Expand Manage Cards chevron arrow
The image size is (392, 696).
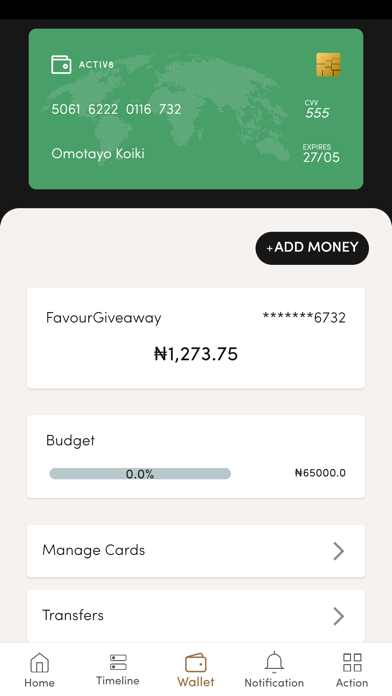[x=339, y=551]
